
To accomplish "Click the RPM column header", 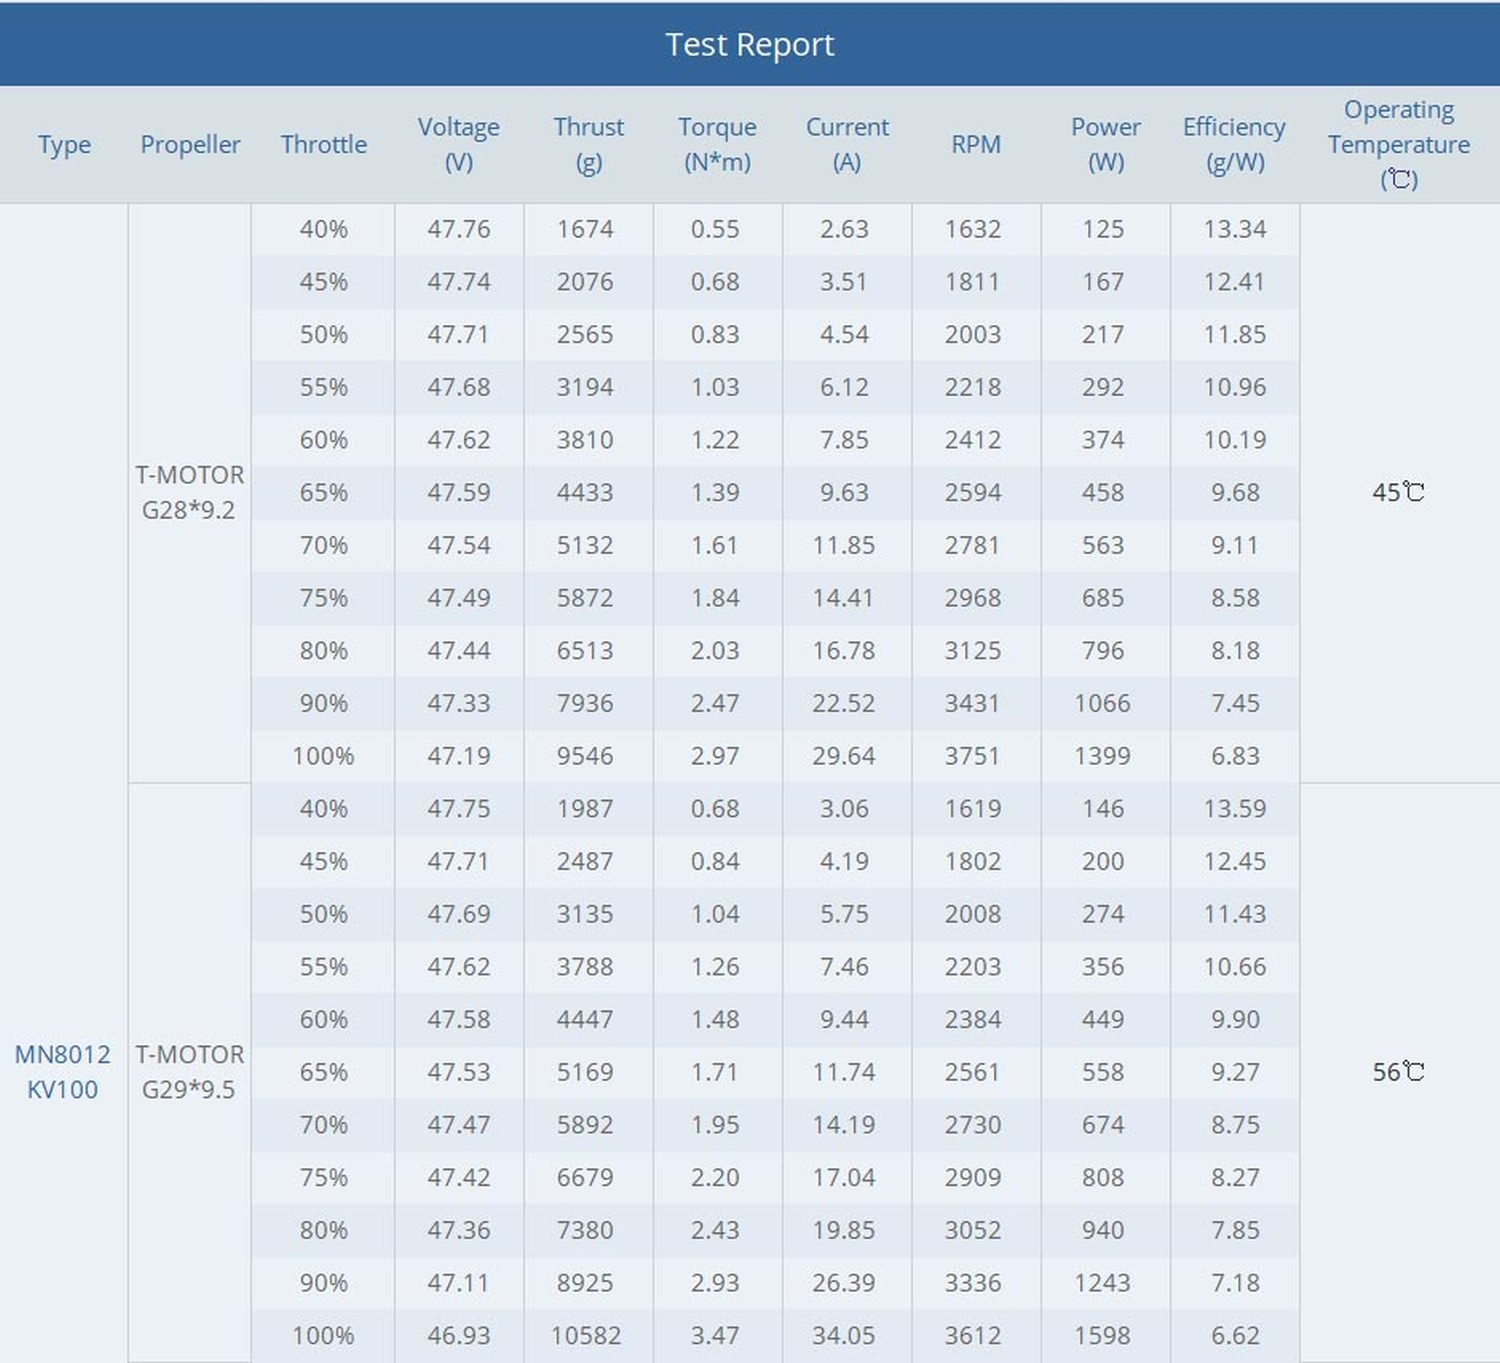I will click(x=975, y=144).
